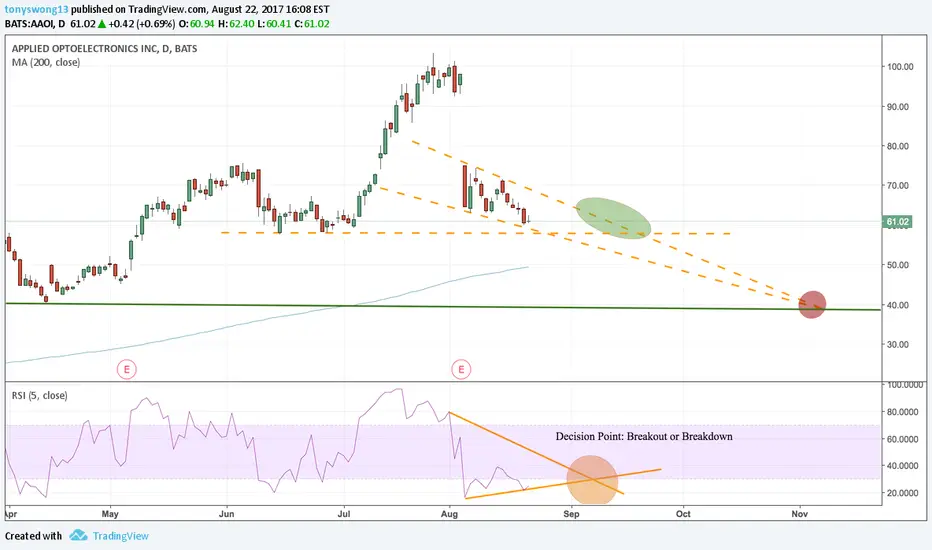The width and height of the screenshot is (932, 550).
Task: Click the Jun label on time axis
Action: click(226, 514)
